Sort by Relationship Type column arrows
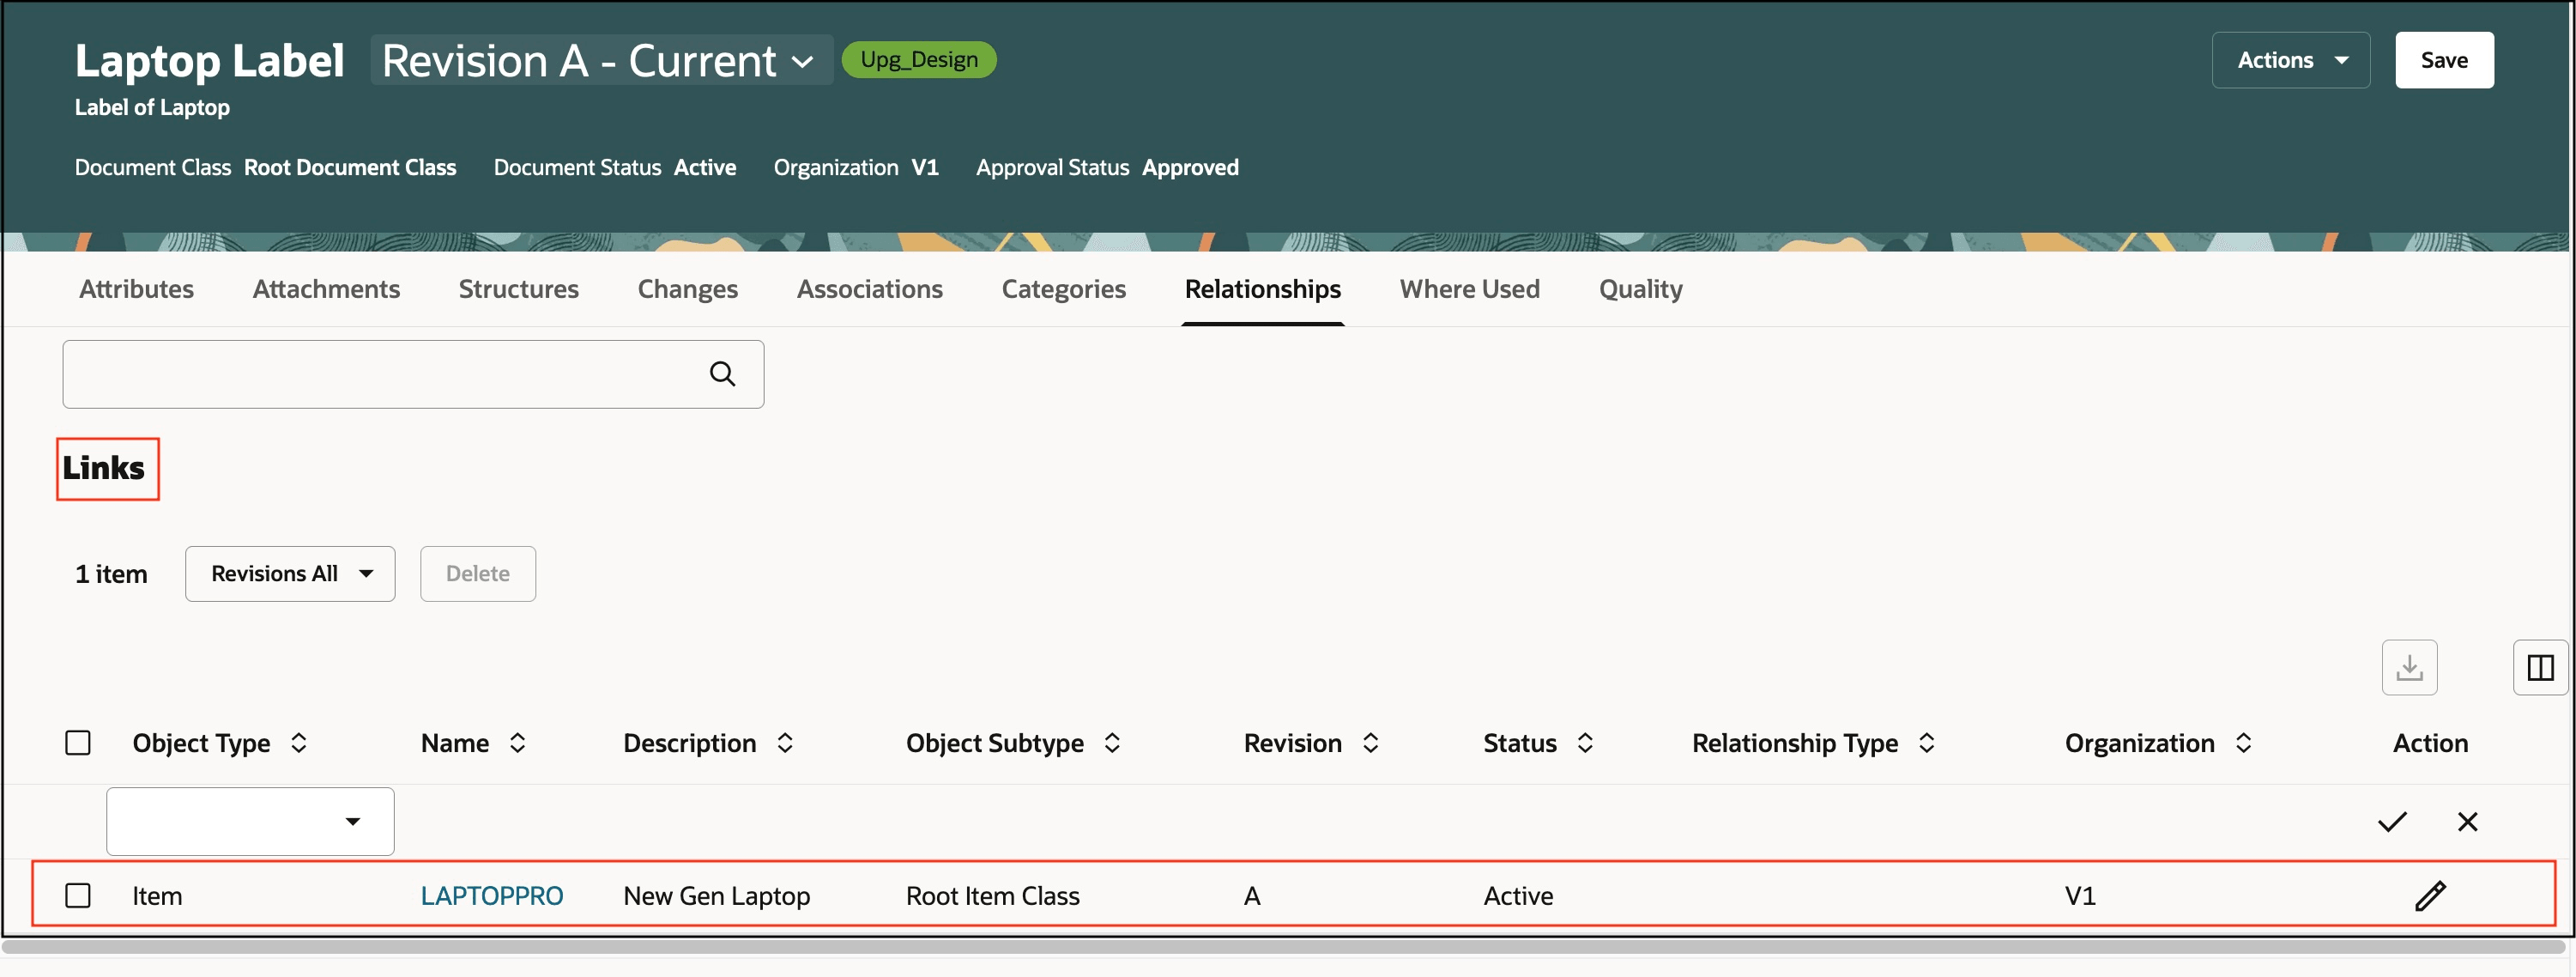 click(x=1926, y=743)
